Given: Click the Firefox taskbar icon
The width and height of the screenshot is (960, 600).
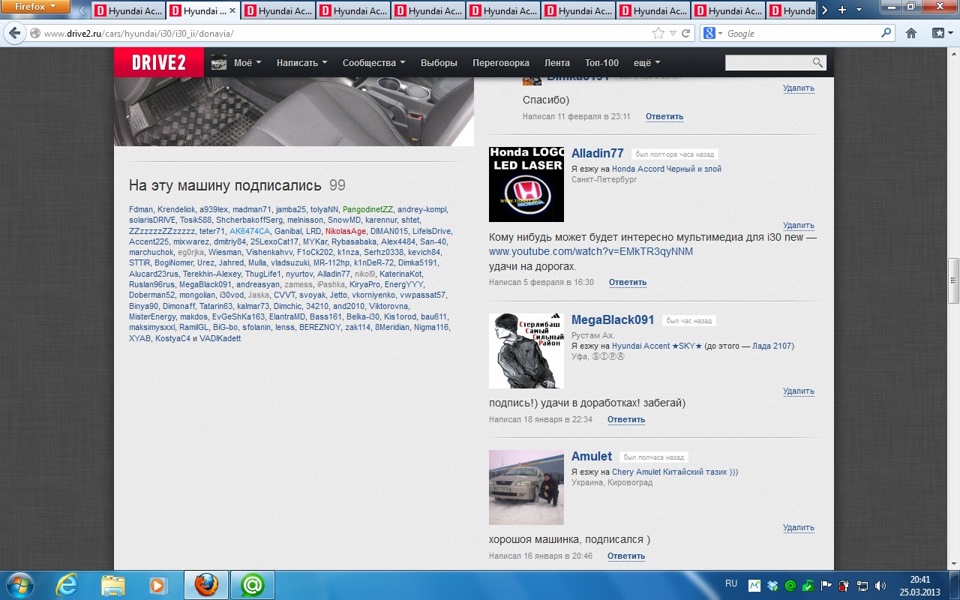Looking at the screenshot, I should [206, 585].
